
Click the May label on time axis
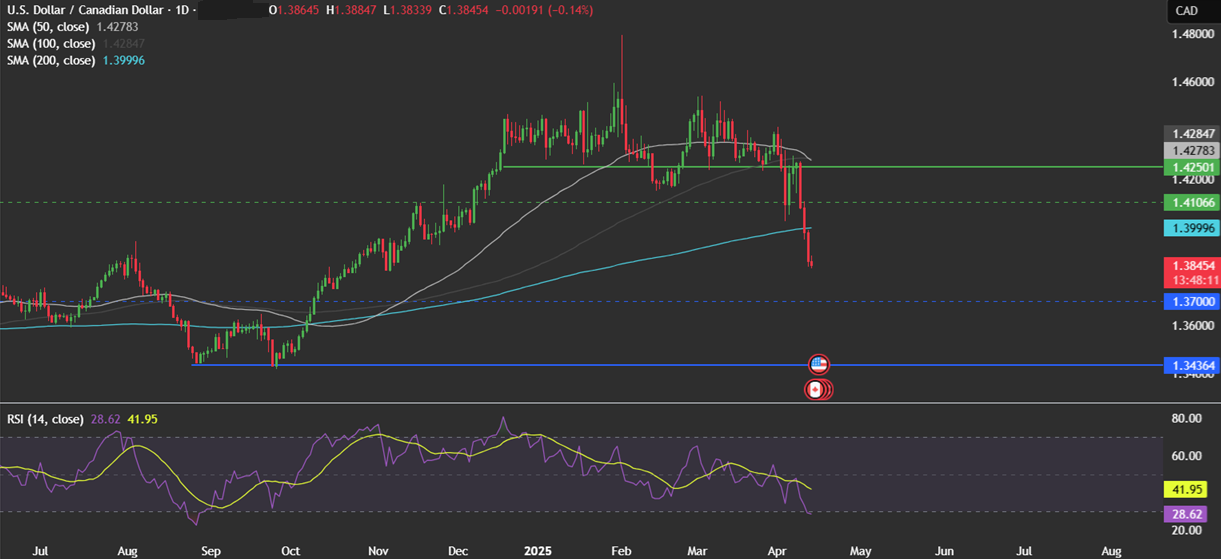tap(861, 550)
